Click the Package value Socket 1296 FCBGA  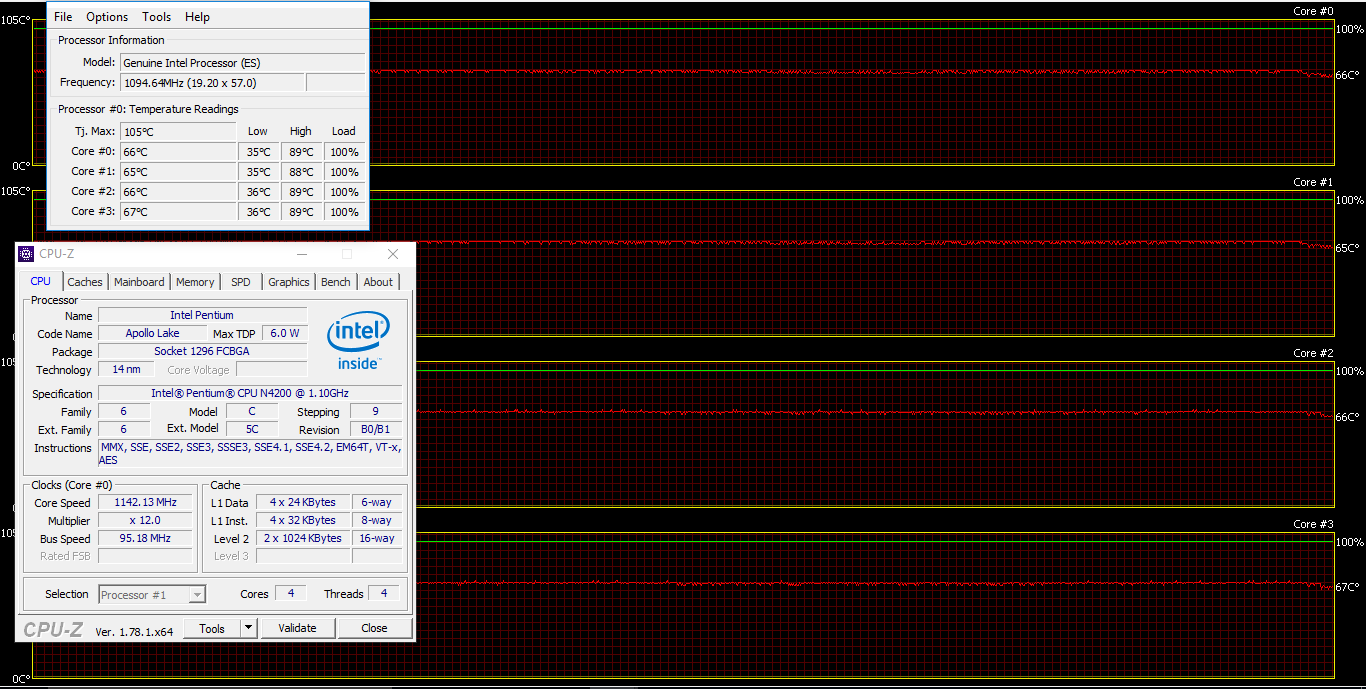(x=202, y=352)
